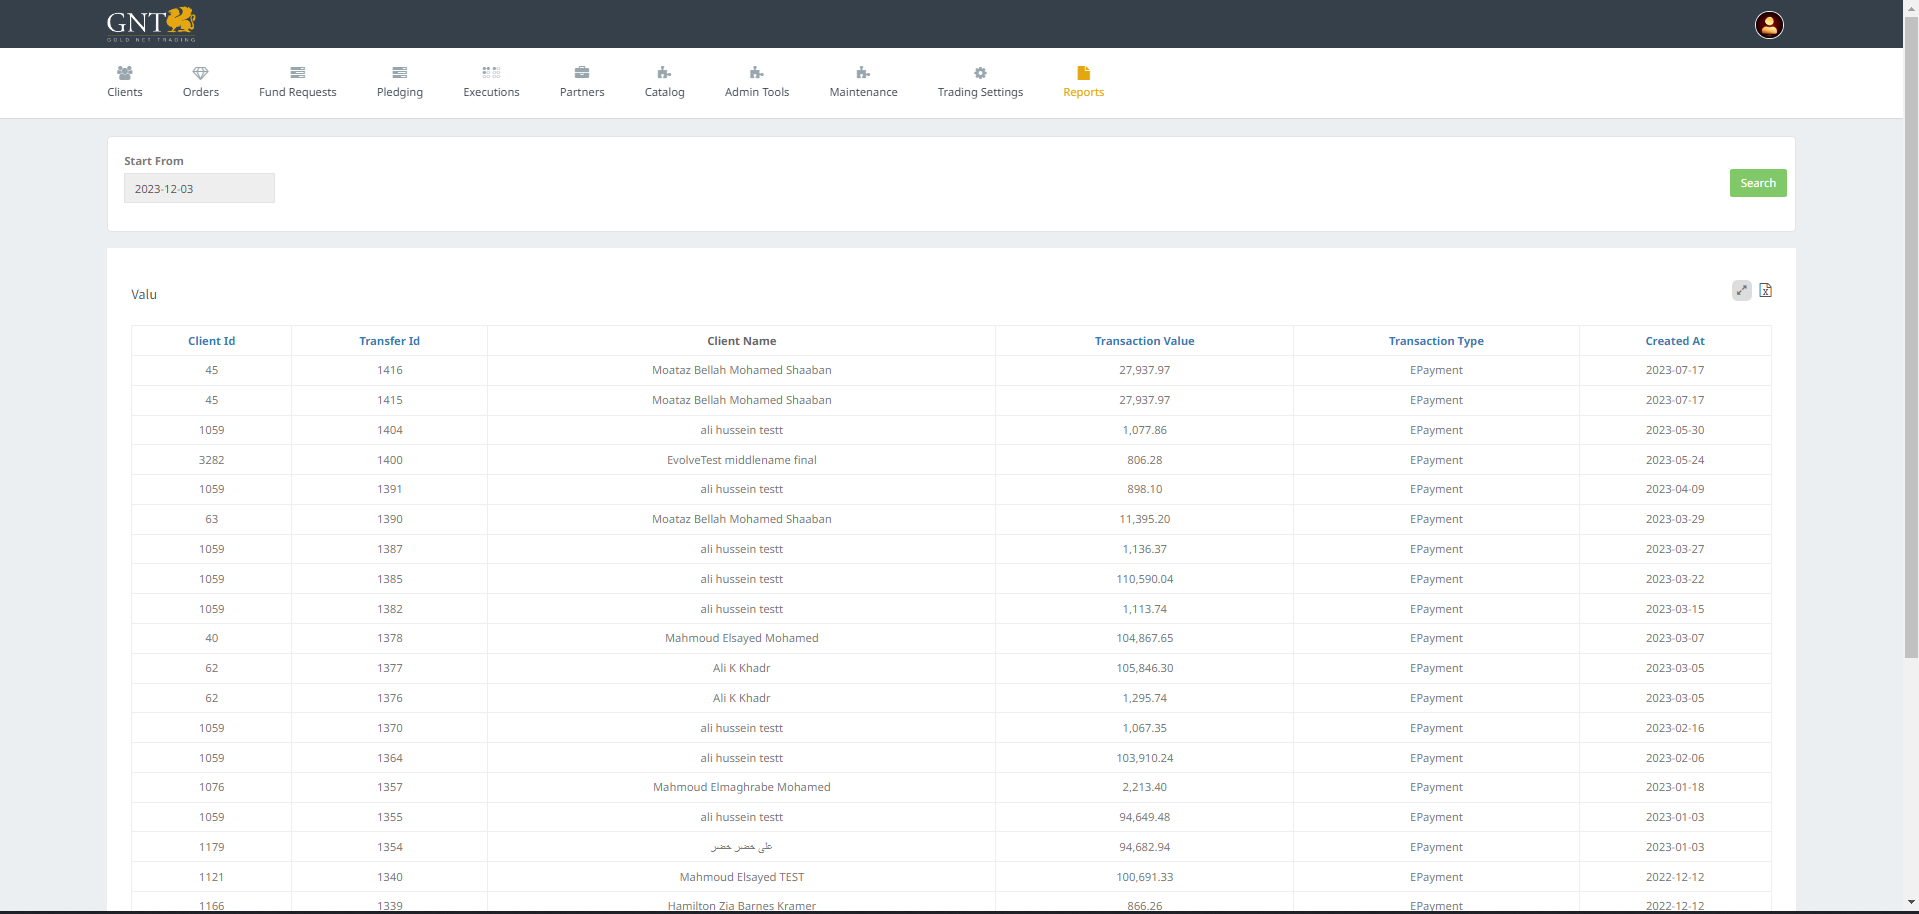Expand the Maintenance menu
The width and height of the screenshot is (1919, 914).
pos(863,82)
